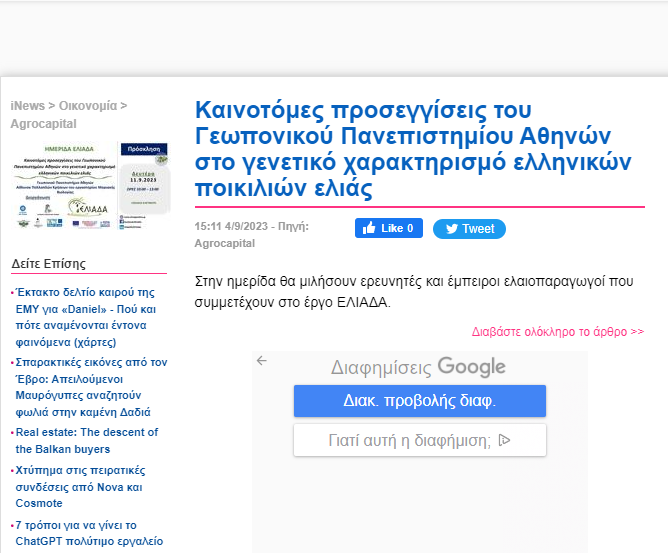
Task: Click the Twitter Tweet button
Action: 469,228
